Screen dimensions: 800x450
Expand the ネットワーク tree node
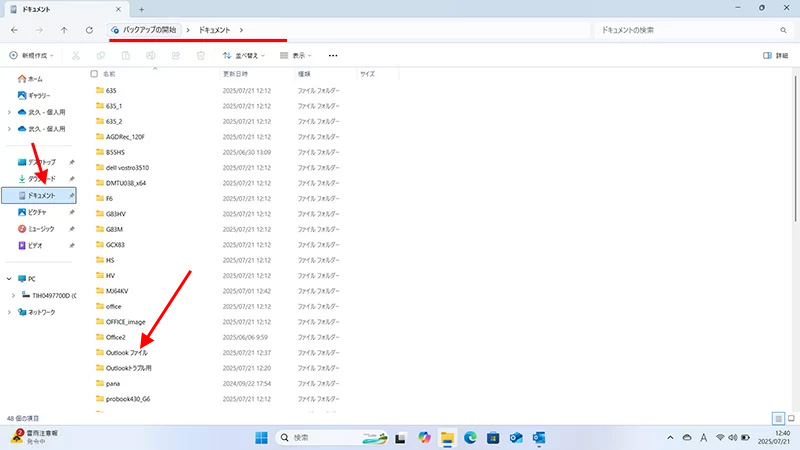pos(10,312)
